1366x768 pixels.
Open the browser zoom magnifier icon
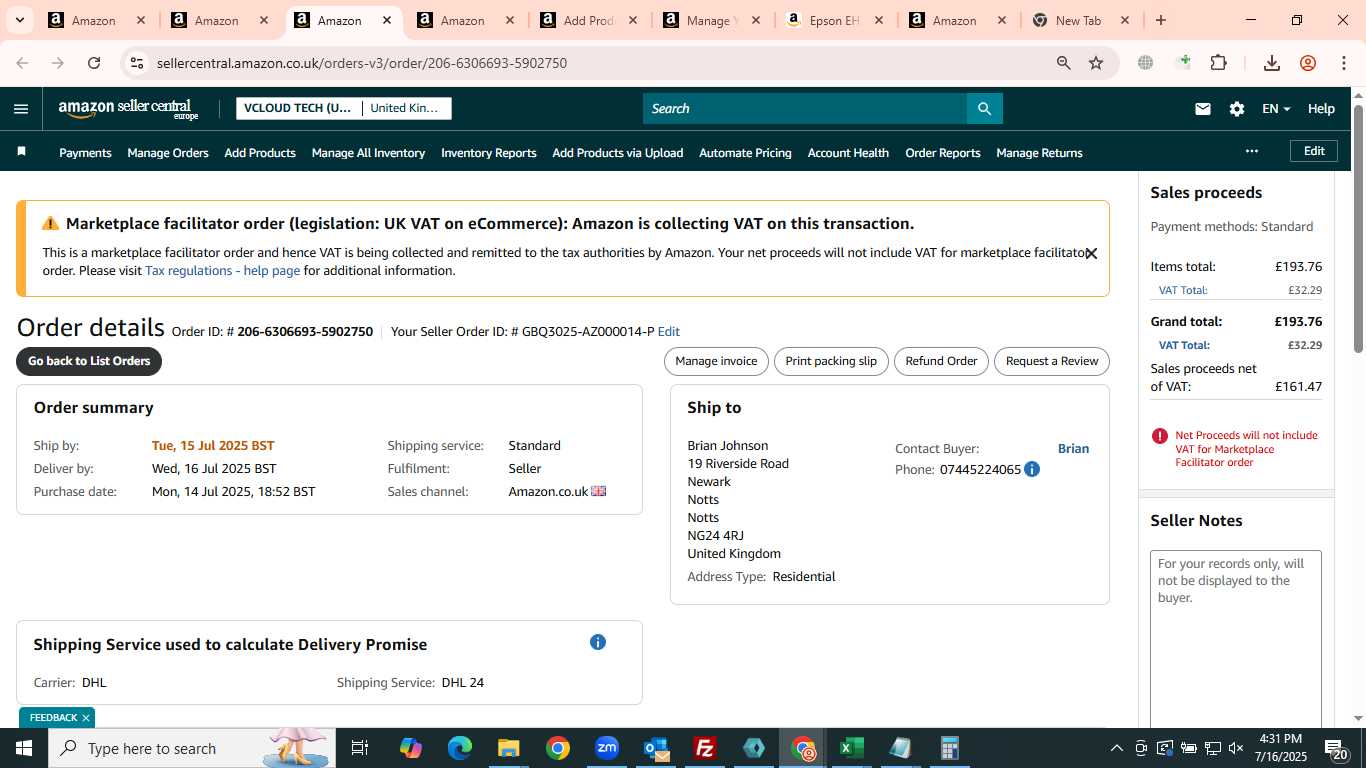[x=1064, y=63]
